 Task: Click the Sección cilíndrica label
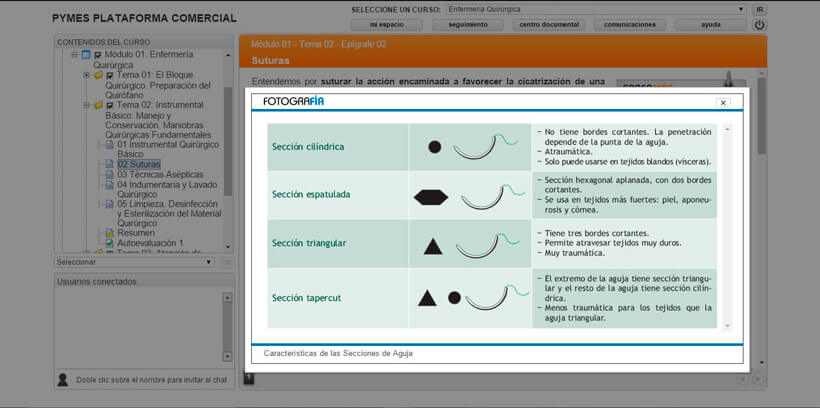pos(308,147)
